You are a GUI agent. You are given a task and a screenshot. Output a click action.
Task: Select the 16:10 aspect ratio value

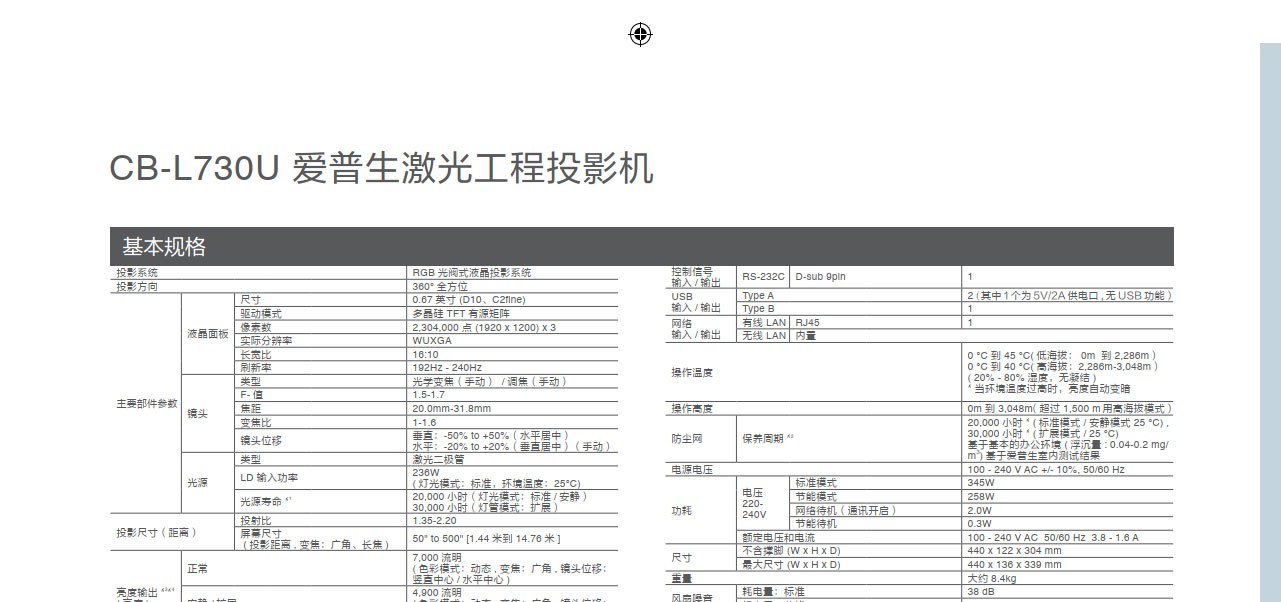(425, 354)
